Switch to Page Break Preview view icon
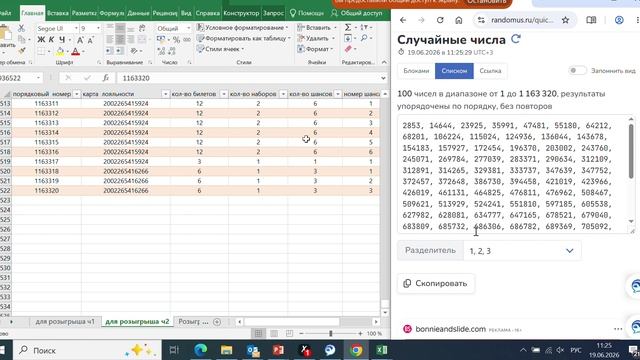640x360 pixels. pos(289,333)
